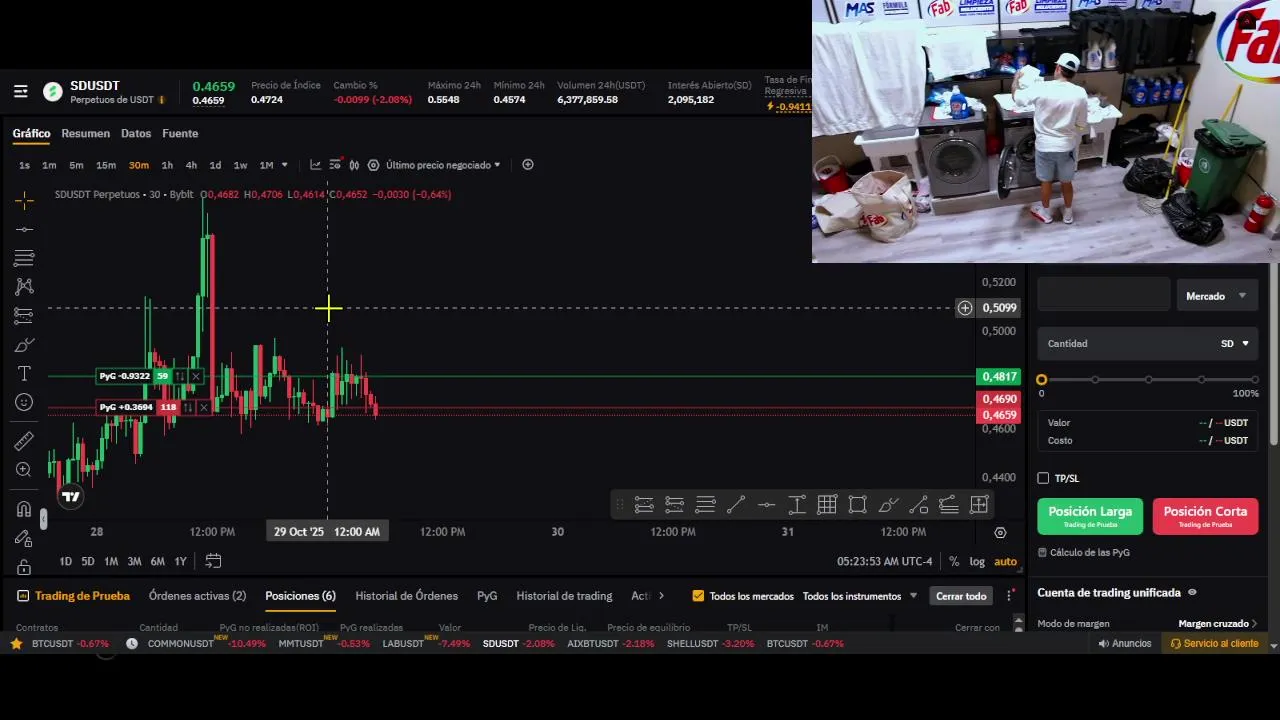Screen dimensions: 1280x720
Task: Toggle percent scale on chart
Action: 954,561
